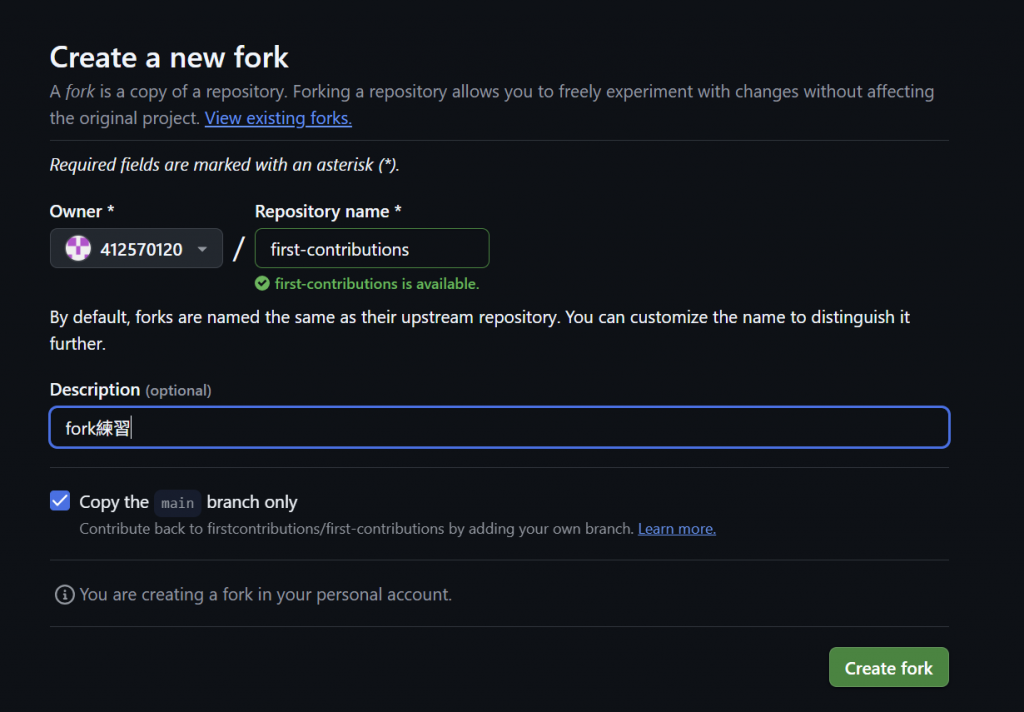Click the "main" branch code badge
This screenshot has width=1024, height=712.
pos(178,503)
